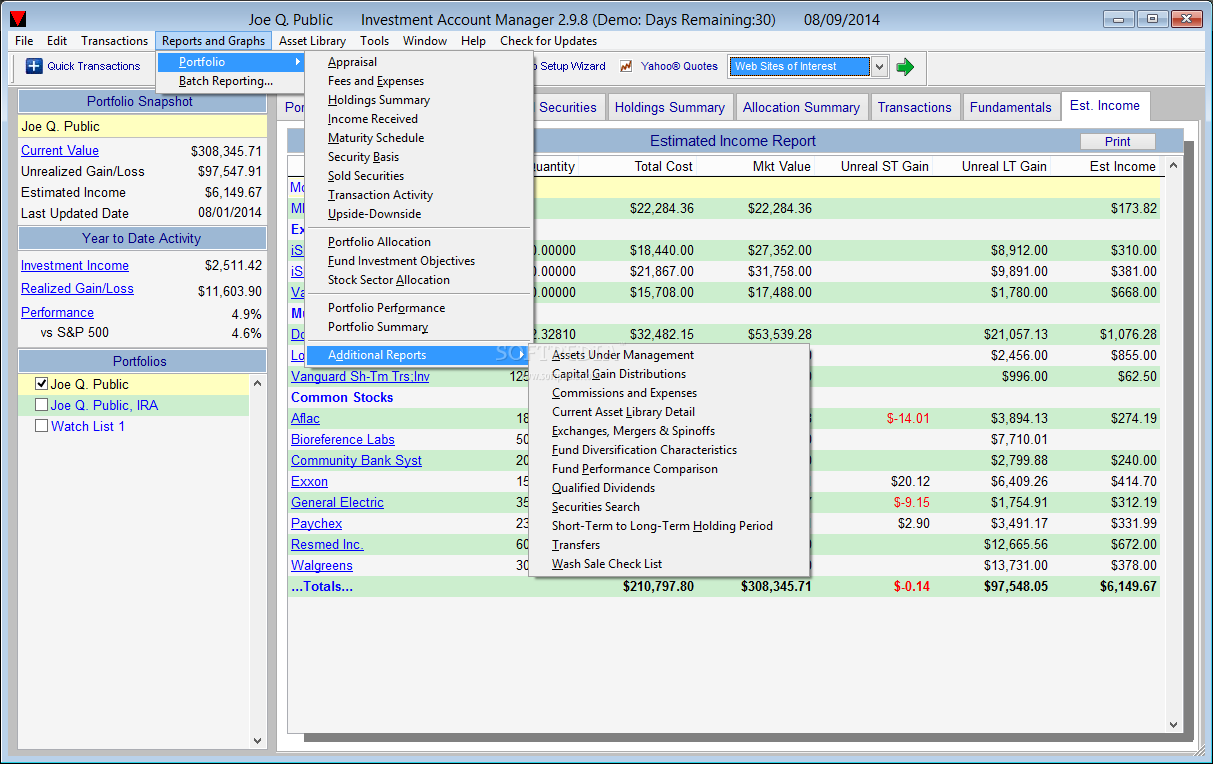
Task: Select Fees and Expenses report
Action: 376,81
